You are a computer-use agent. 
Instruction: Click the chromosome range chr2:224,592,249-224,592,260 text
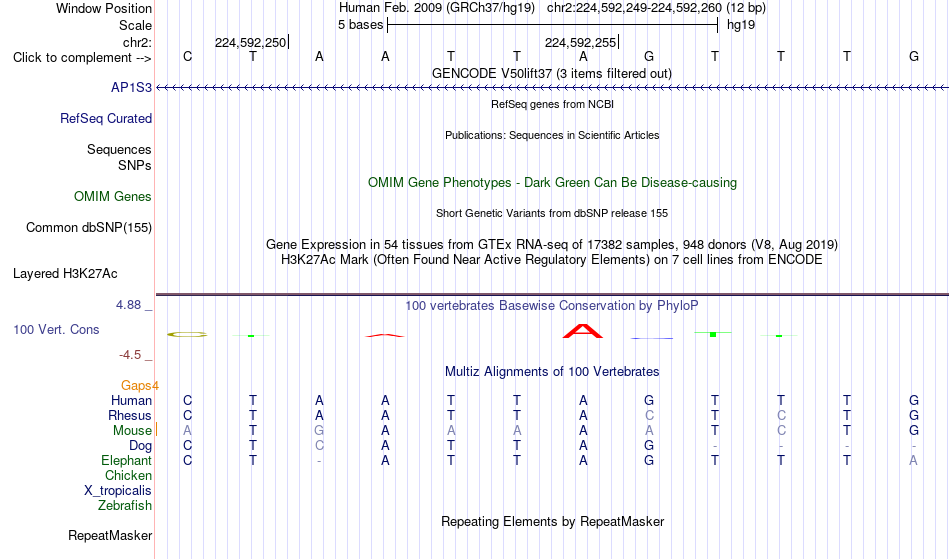(x=634, y=8)
